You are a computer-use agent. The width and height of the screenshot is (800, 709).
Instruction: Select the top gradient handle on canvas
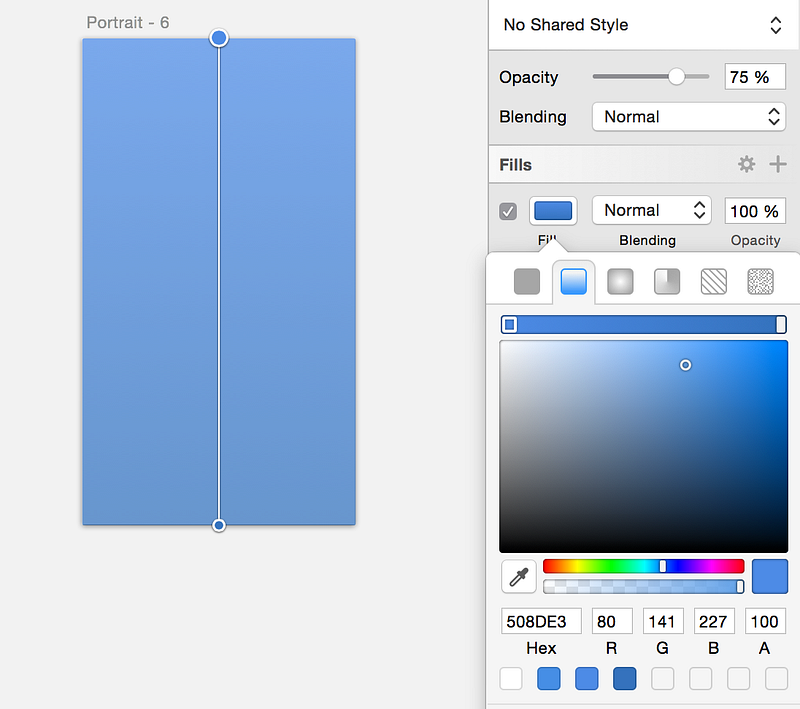point(219,38)
